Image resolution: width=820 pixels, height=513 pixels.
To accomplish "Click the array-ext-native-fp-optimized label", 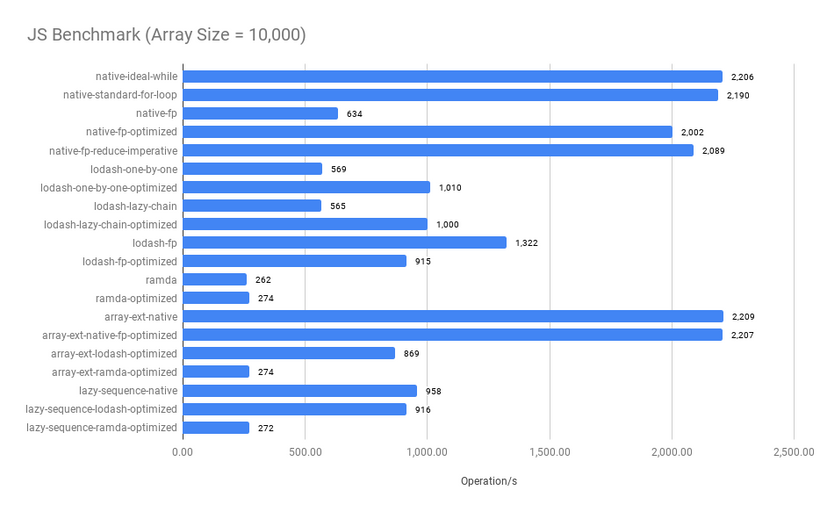I will pyautogui.click(x=110, y=335).
